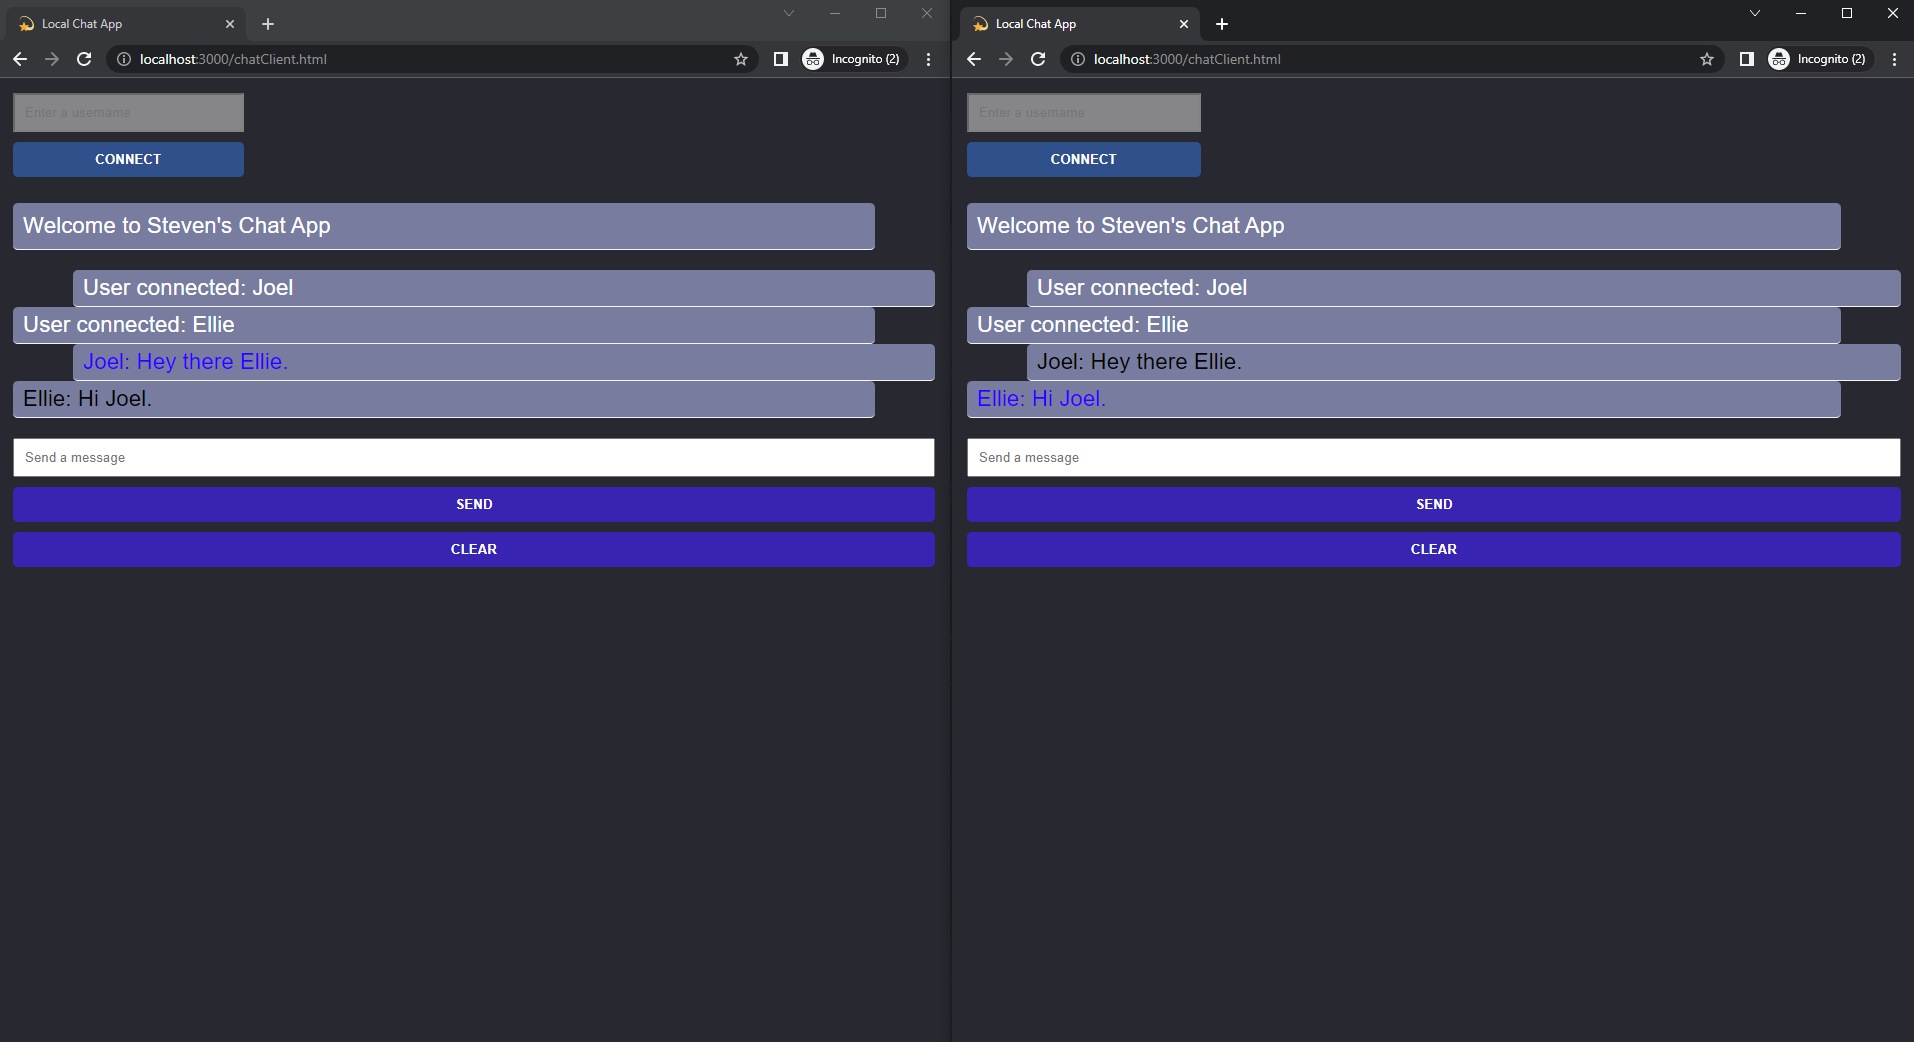Click the Local Chat App favicon on the left tab

click(x=25, y=23)
